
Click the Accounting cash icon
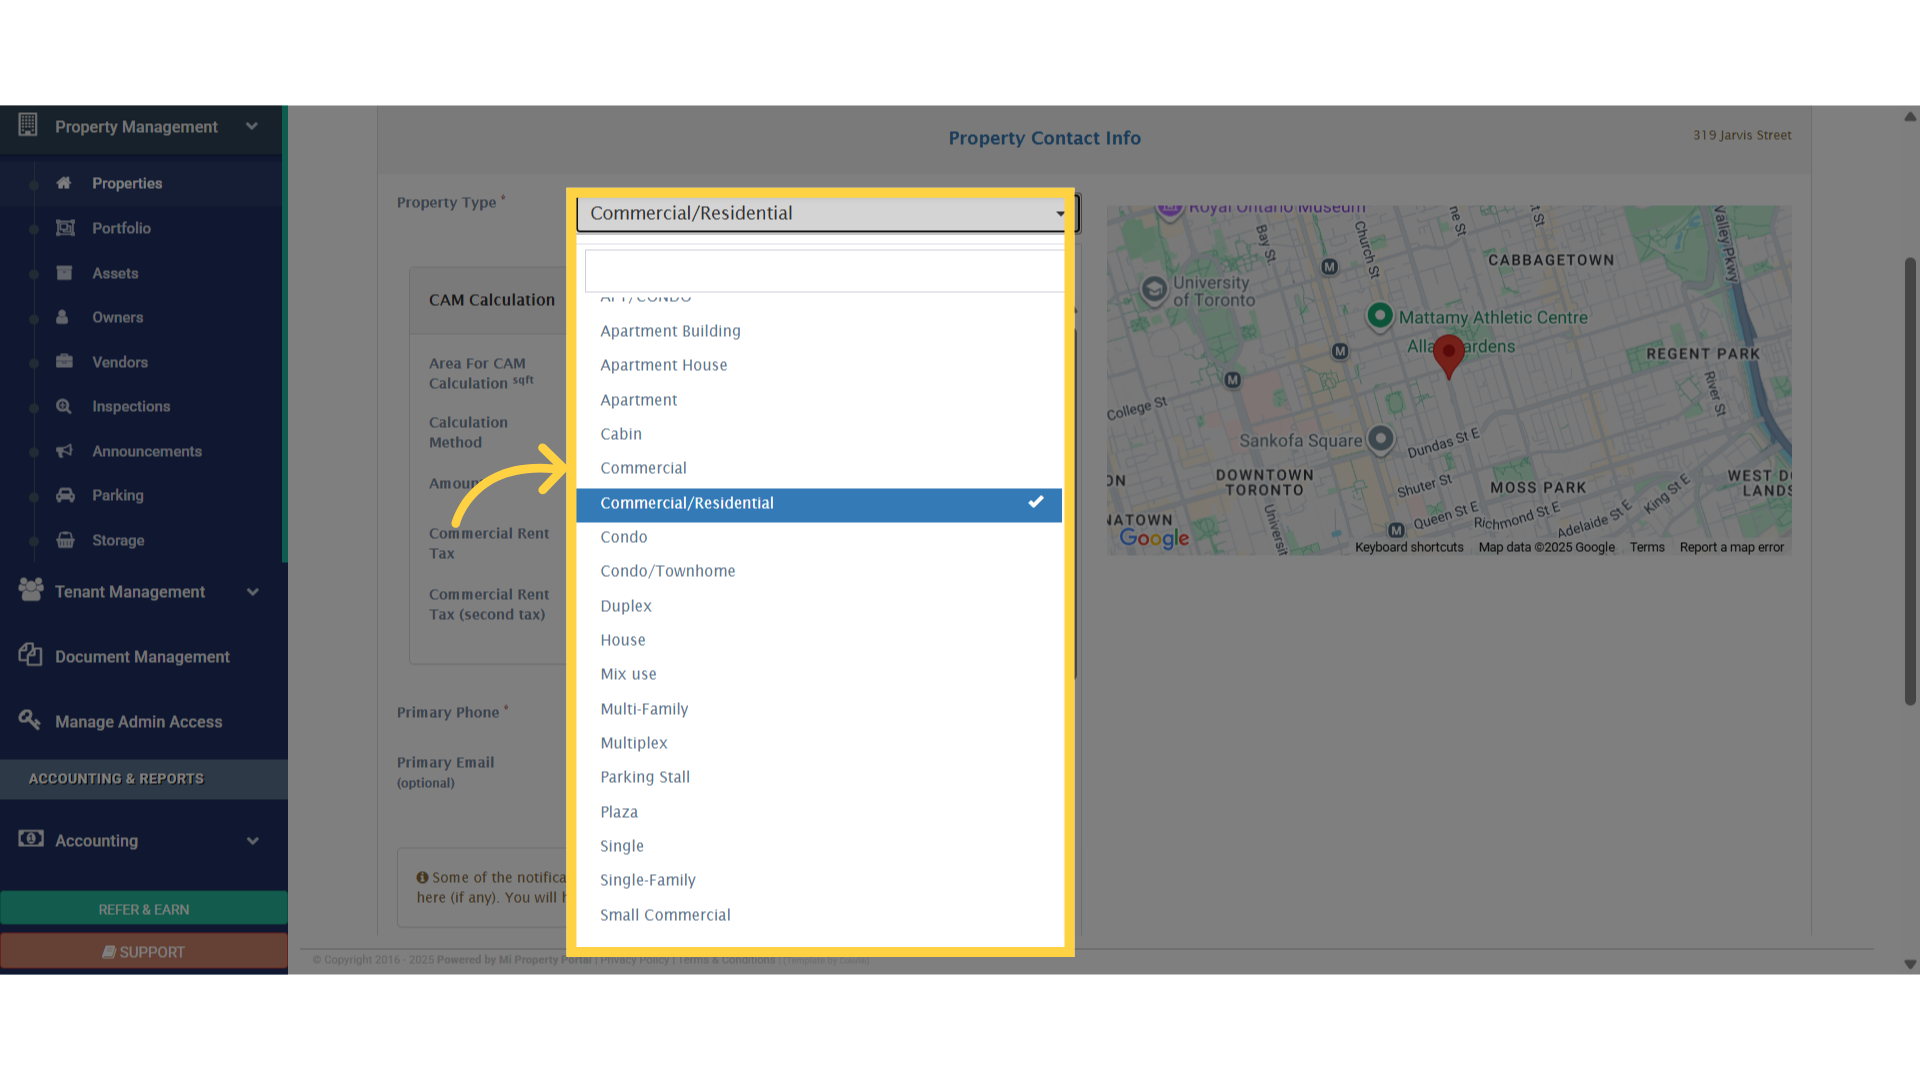tap(30, 840)
